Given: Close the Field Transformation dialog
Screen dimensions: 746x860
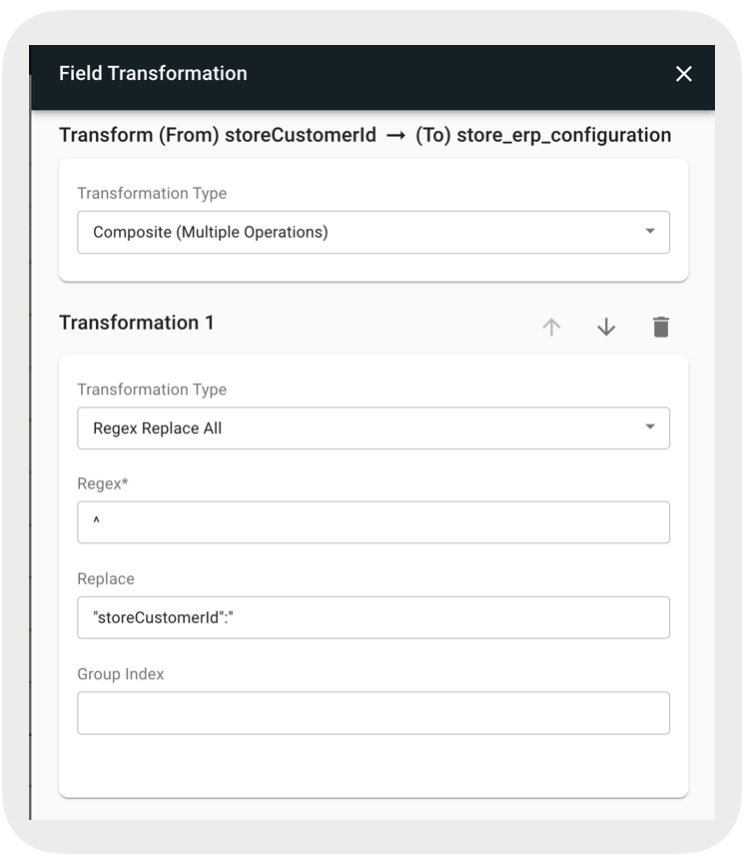Looking at the screenshot, I should pyautogui.click(x=683, y=73).
